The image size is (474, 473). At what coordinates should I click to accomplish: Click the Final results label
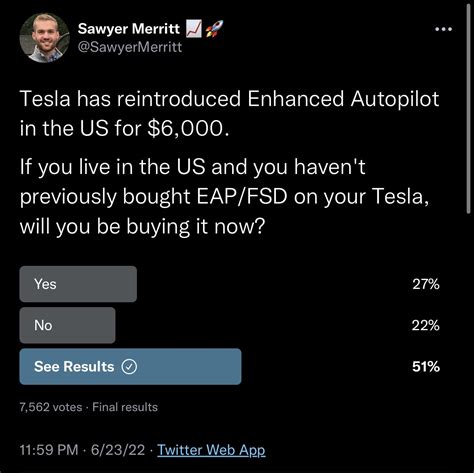(x=125, y=407)
